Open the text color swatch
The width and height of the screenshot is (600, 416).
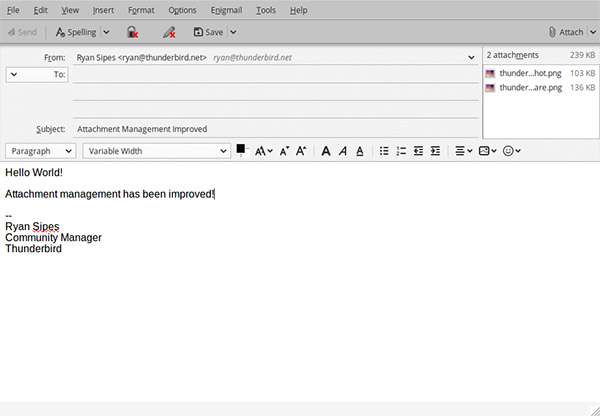tap(241, 150)
